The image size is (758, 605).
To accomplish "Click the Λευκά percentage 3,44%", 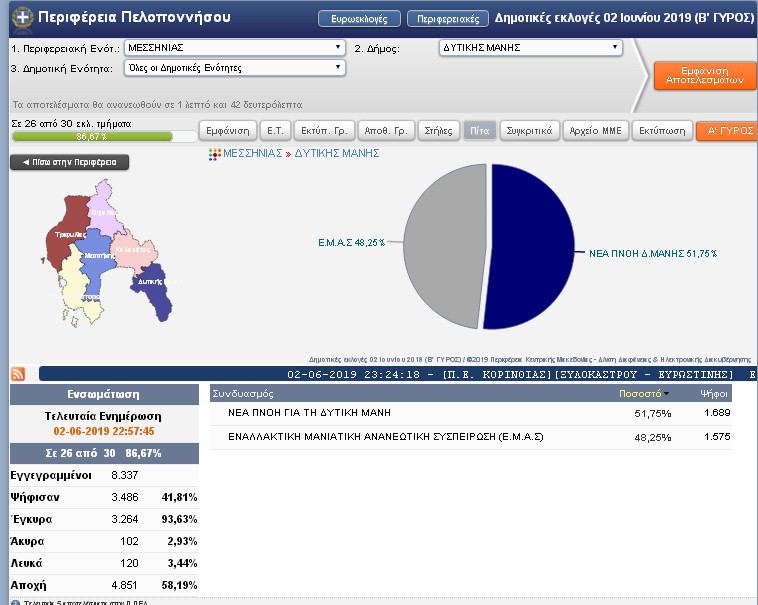I will pos(182,563).
